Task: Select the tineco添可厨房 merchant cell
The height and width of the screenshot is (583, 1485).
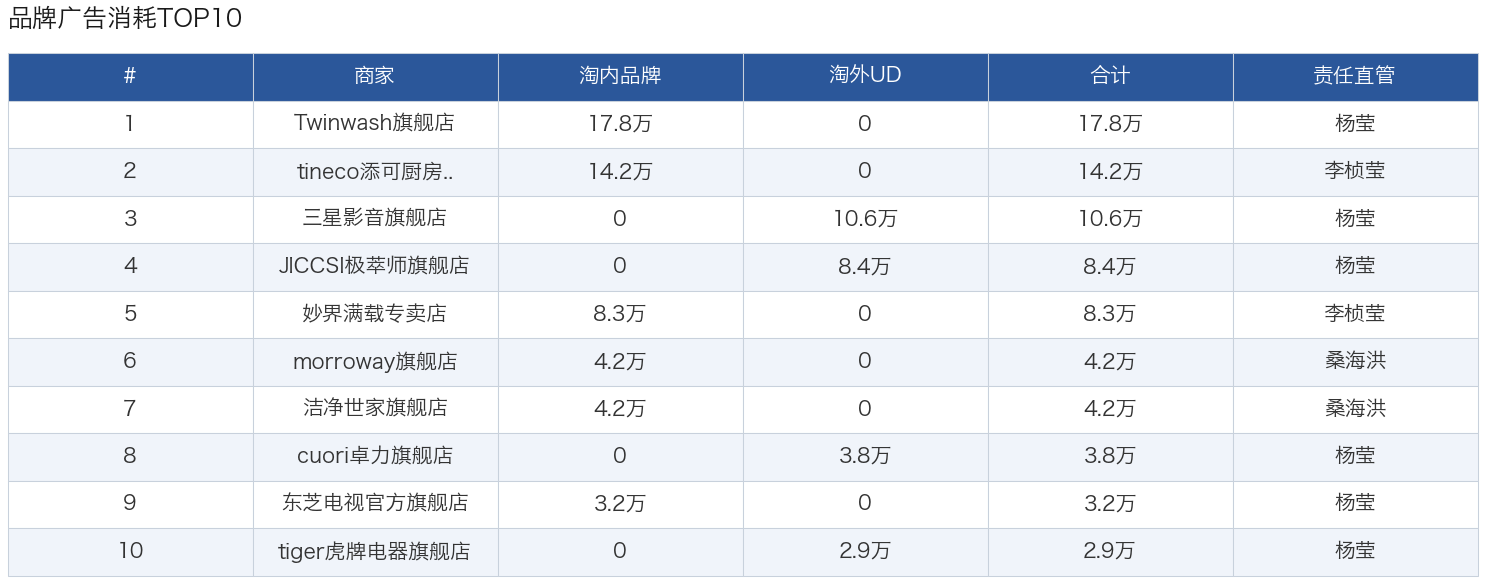Action: click(375, 171)
